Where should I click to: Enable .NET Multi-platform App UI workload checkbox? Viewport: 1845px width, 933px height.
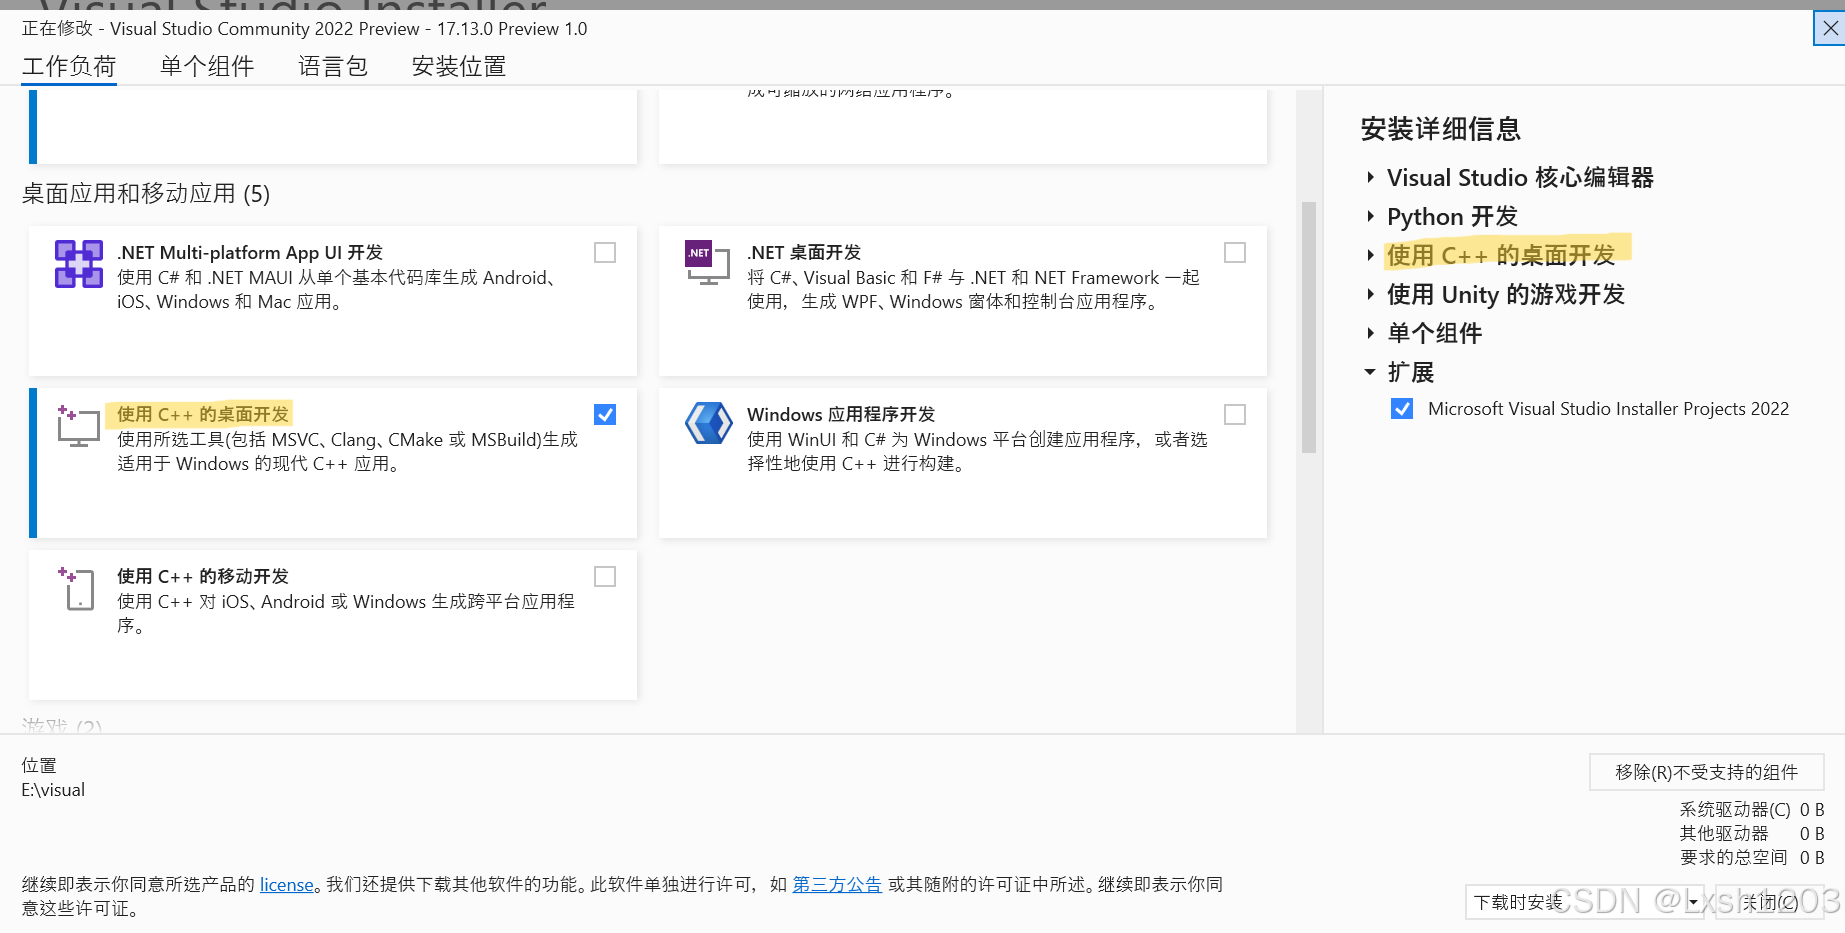tap(605, 253)
